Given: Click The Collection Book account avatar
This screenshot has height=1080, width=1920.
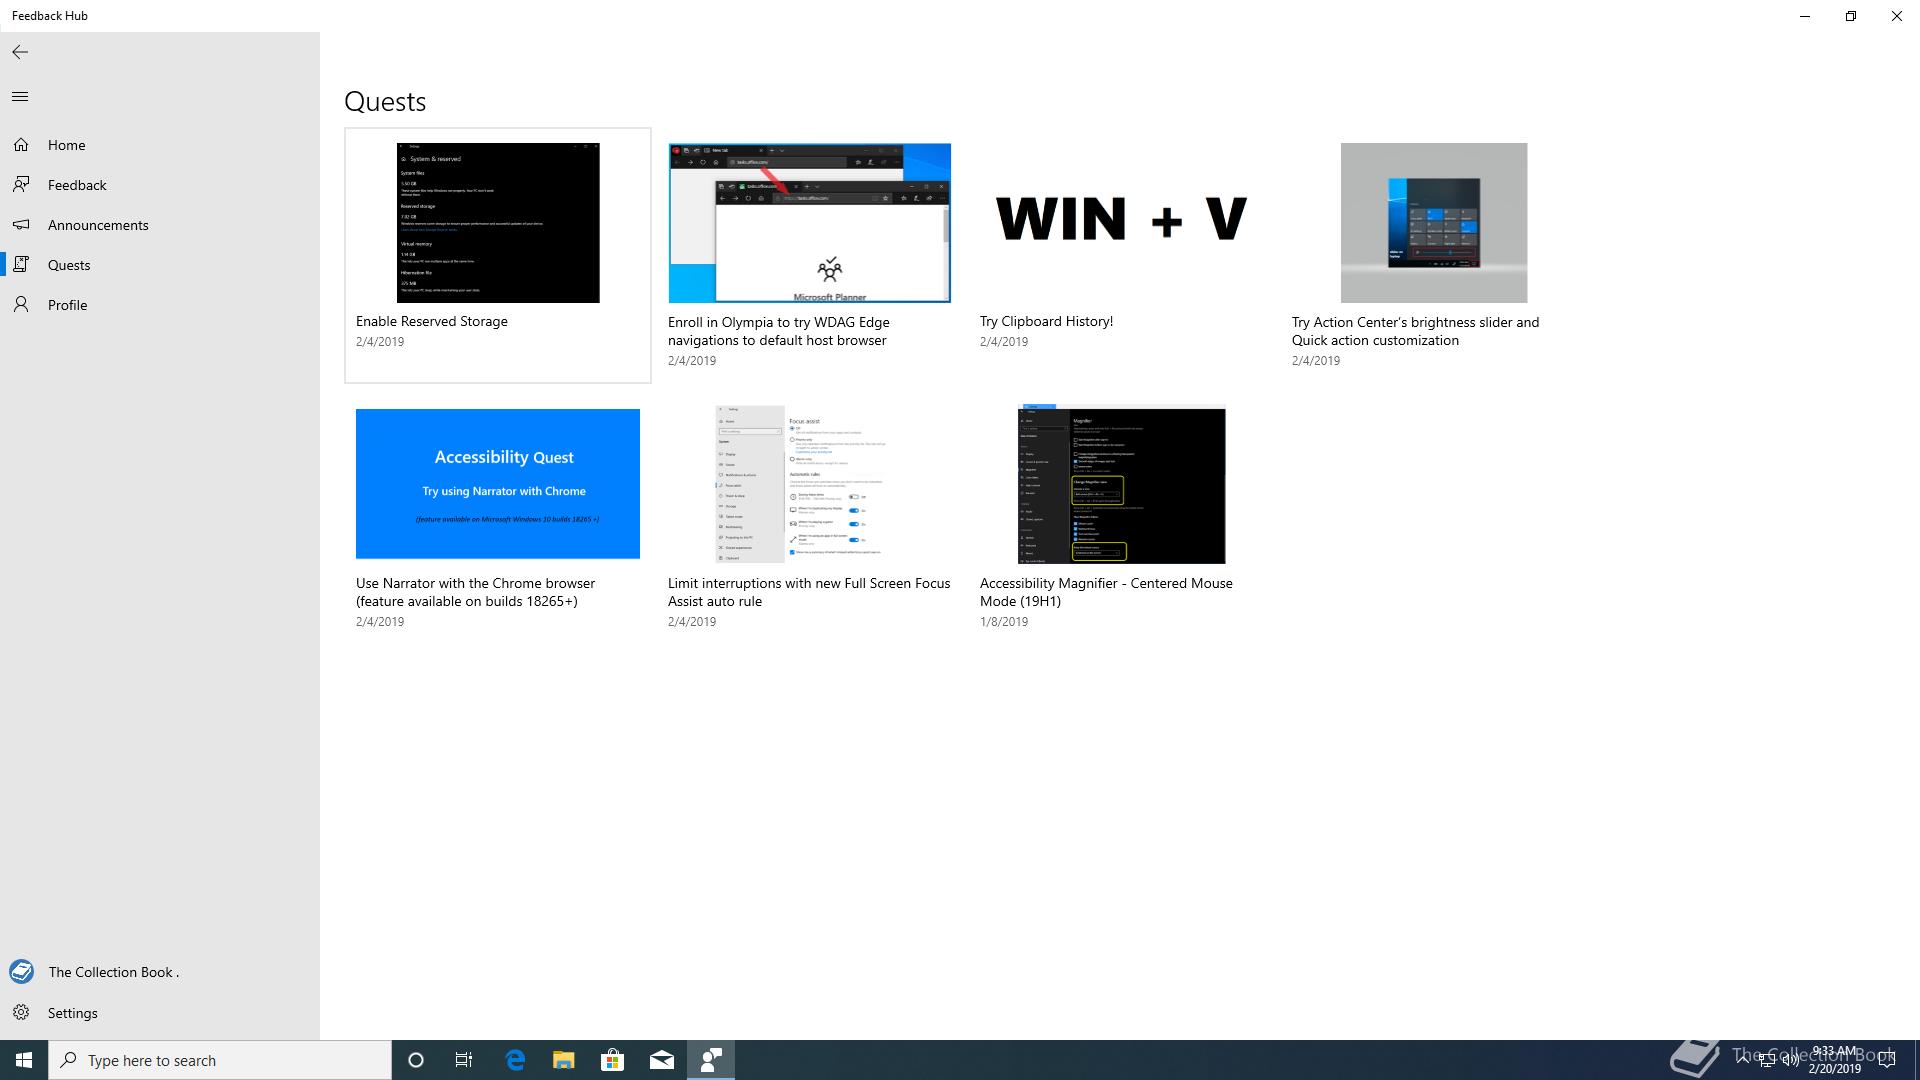Looking at the screenshot, I should pos(21,972).
